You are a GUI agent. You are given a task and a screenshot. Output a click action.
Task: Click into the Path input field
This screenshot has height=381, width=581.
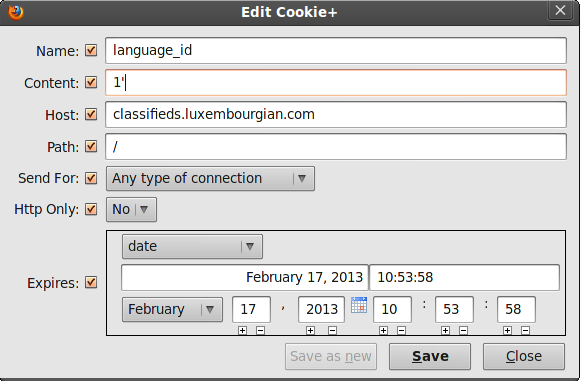click(336, 147)
